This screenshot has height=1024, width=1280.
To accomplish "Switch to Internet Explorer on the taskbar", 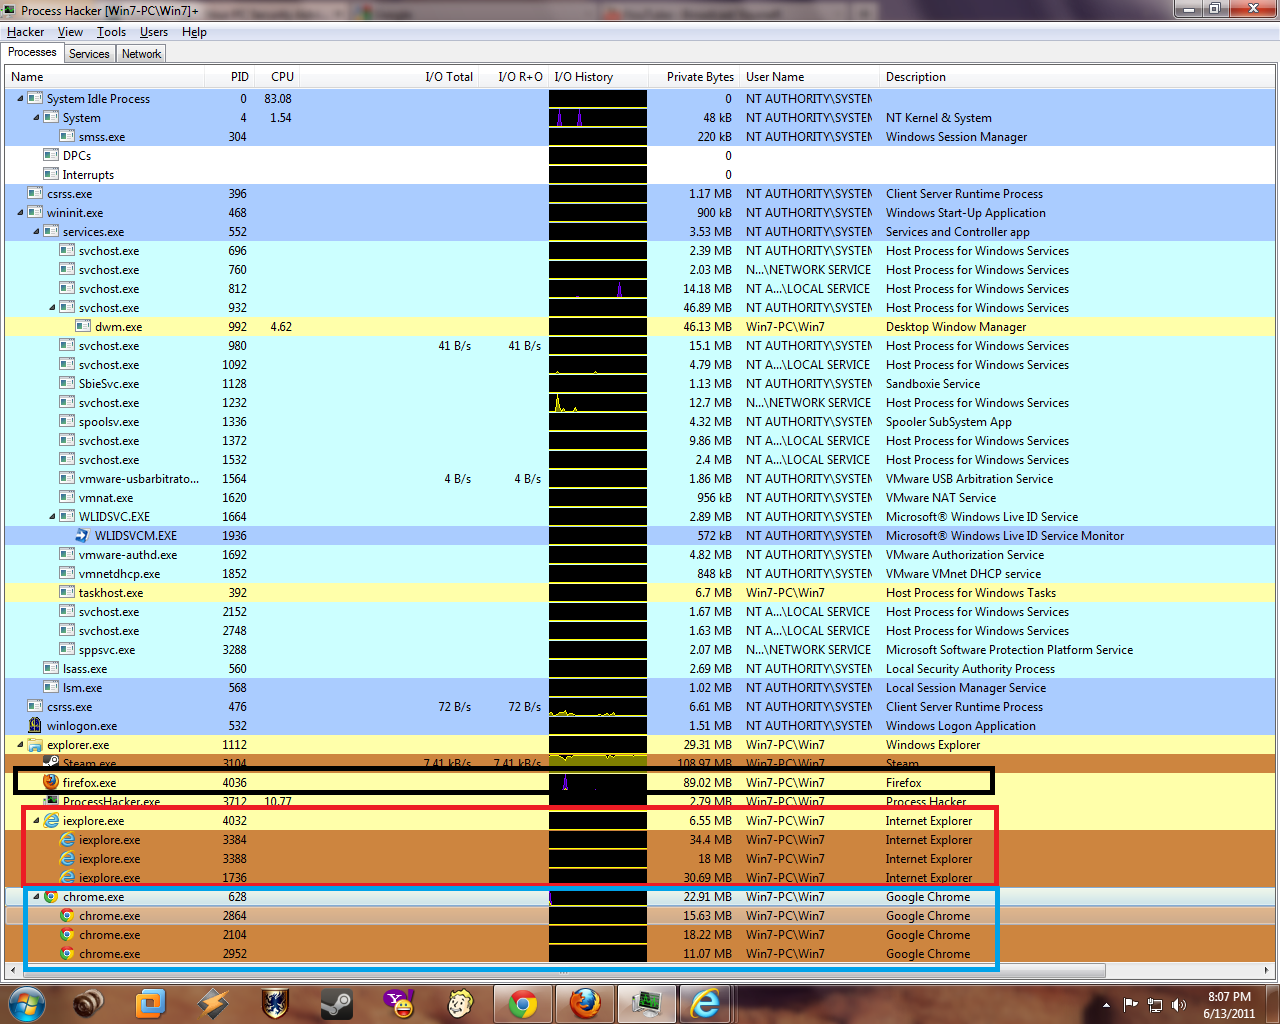I will 707,1003.
